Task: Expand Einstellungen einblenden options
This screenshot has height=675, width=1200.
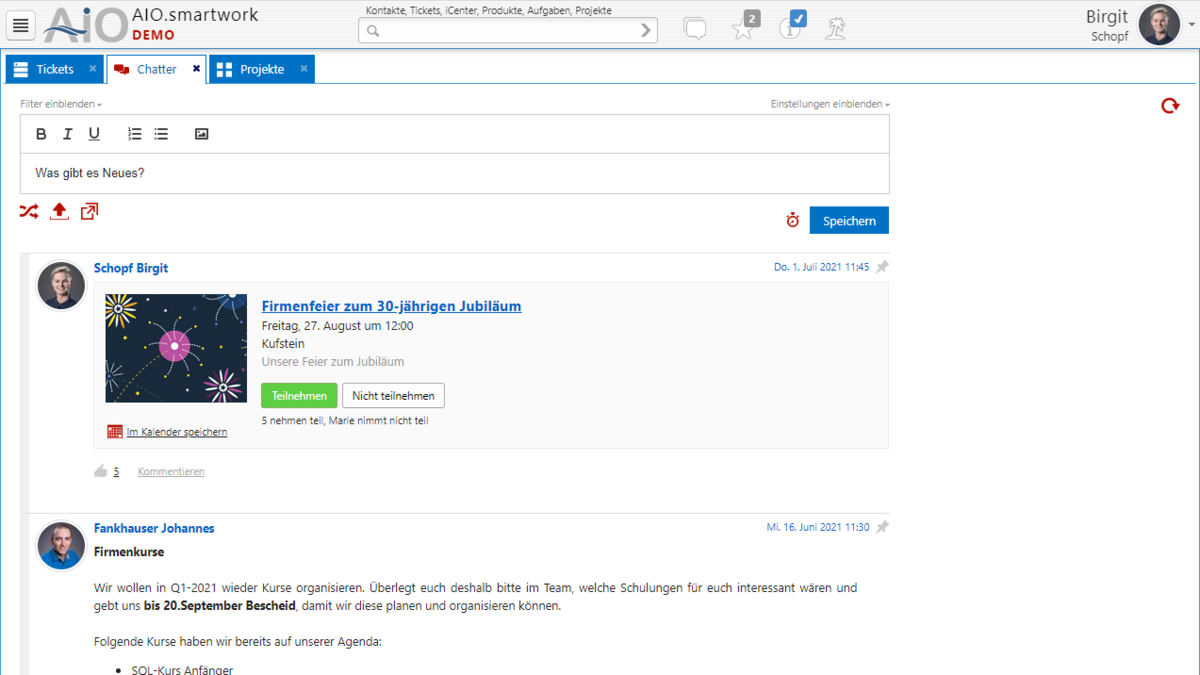Action: click(x=829, y=104)
